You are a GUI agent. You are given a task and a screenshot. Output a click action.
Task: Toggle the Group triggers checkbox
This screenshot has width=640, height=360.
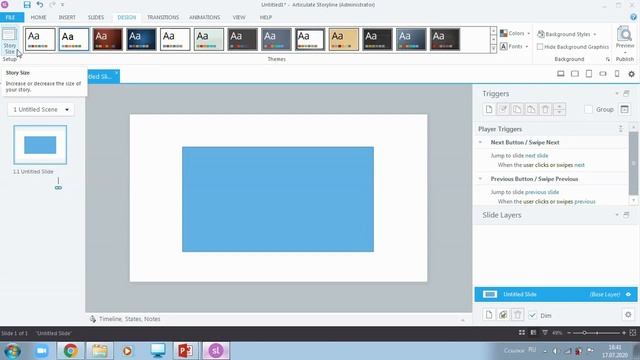click(x=588, y=109)
